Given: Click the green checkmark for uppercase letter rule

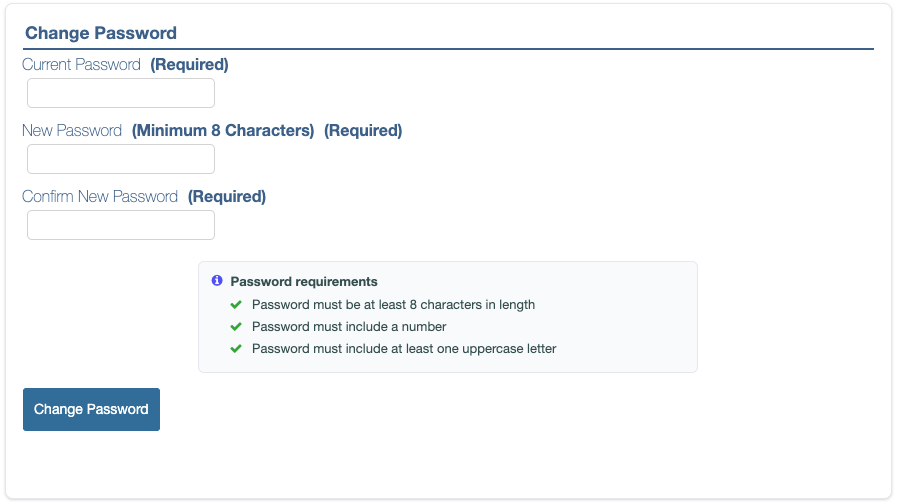Looking at the screenshot, I should click(236, 348).
